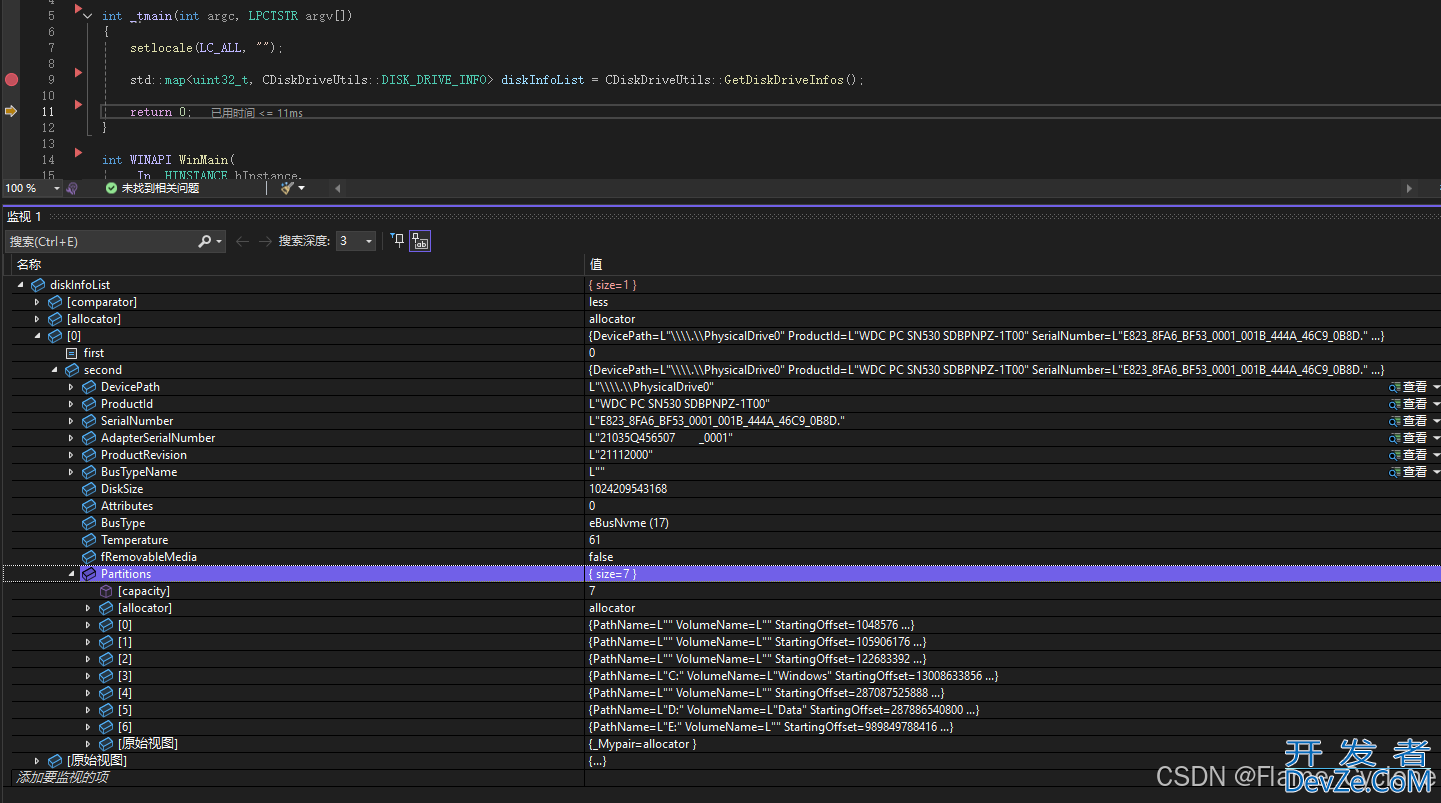
Task: Click the GetDiskDriveInfos call on line 9
Action: [794, 80]
